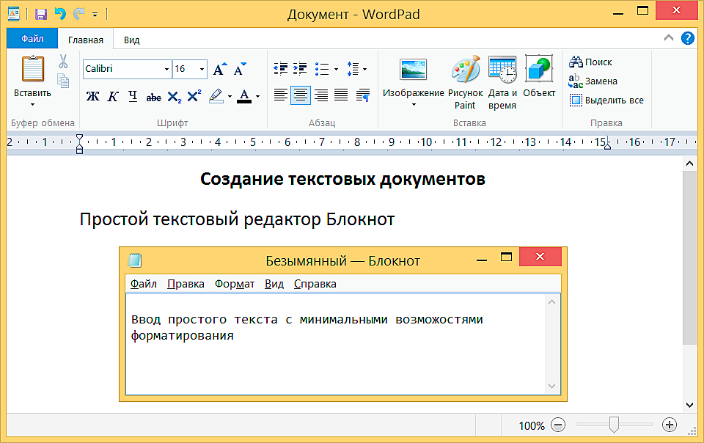Switch to the Вид ribbon tab
704x443 pixels.
(x=132, y=40)
